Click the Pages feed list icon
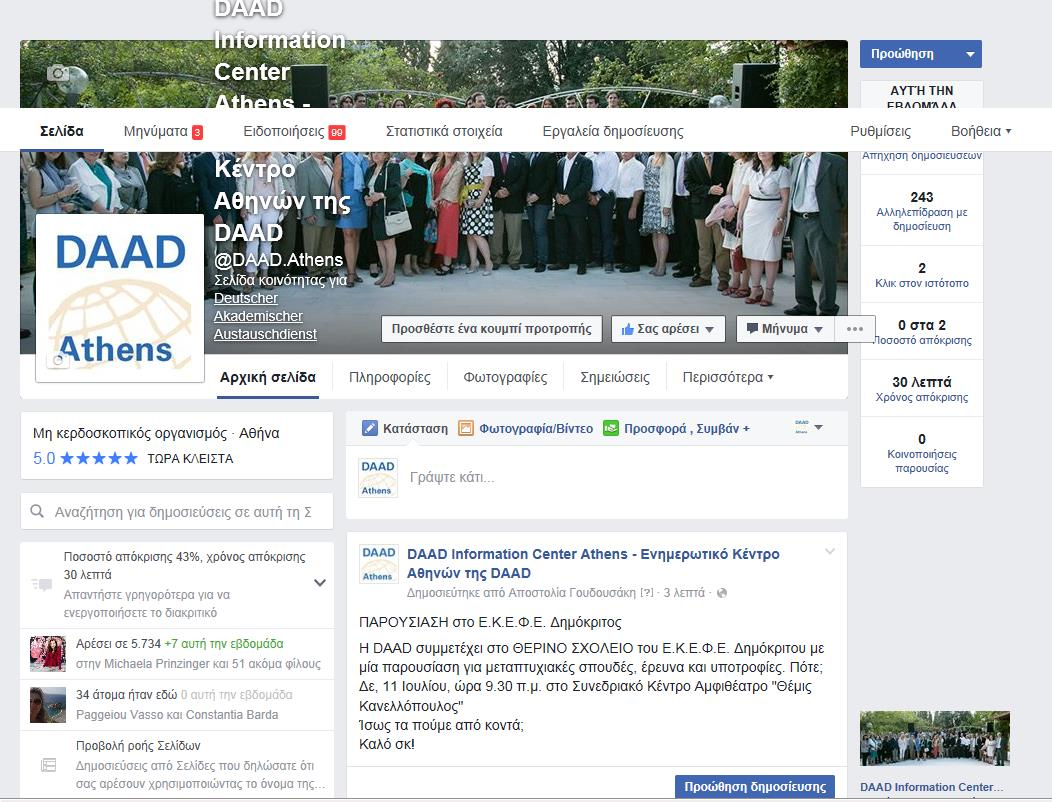This screenshot has height=802, width=1052. click(x=48, y=764)
